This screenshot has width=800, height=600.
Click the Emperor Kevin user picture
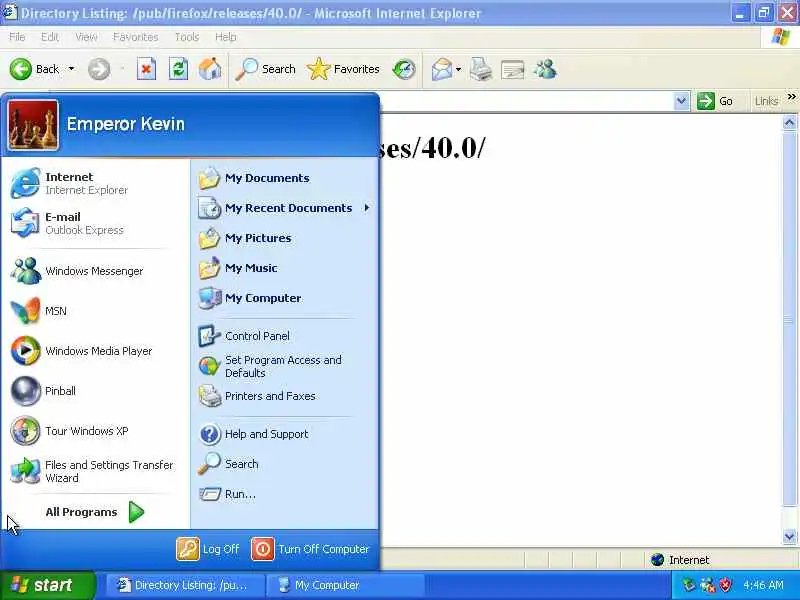point(33,124)
